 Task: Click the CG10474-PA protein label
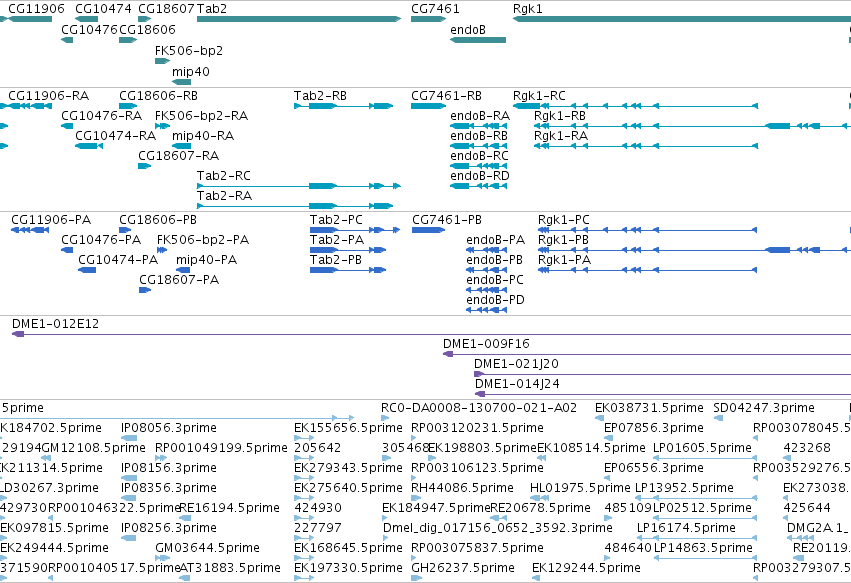tap(118, 260)
